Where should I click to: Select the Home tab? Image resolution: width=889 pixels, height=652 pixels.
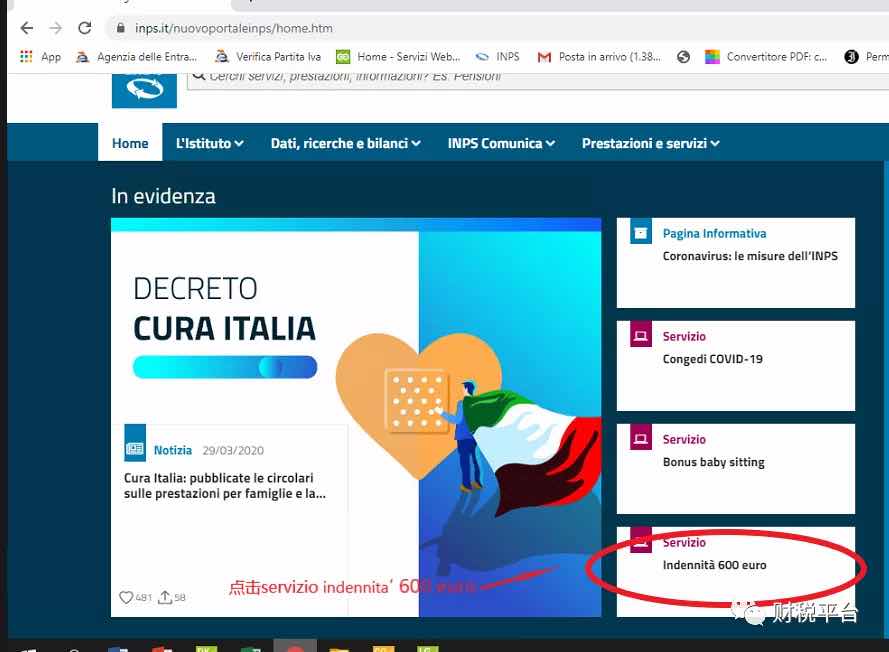point(130,143)
